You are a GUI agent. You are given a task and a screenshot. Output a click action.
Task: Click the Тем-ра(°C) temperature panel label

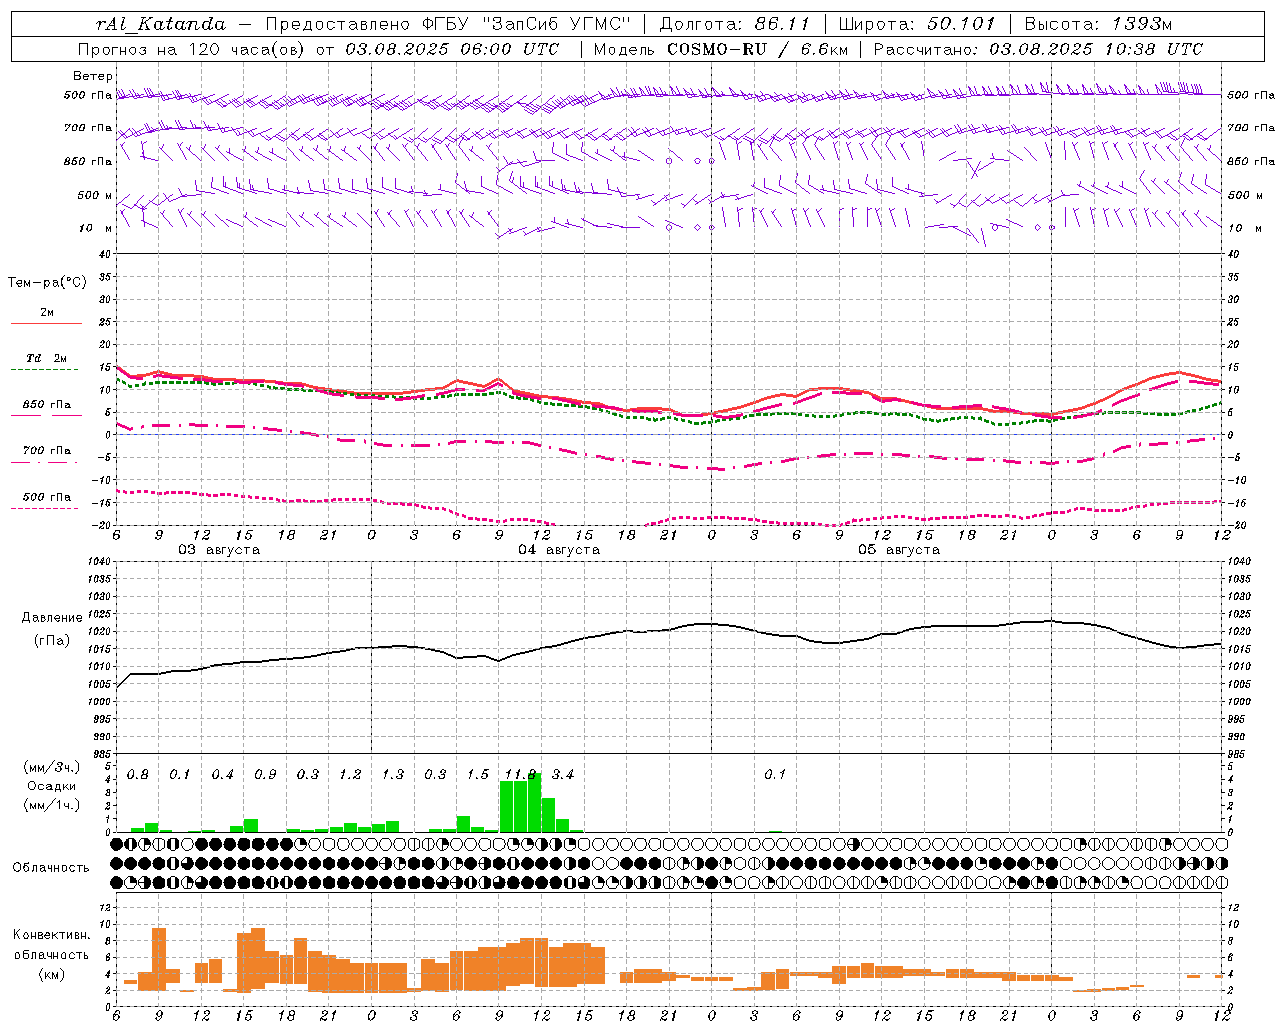(x=47, y=283)
